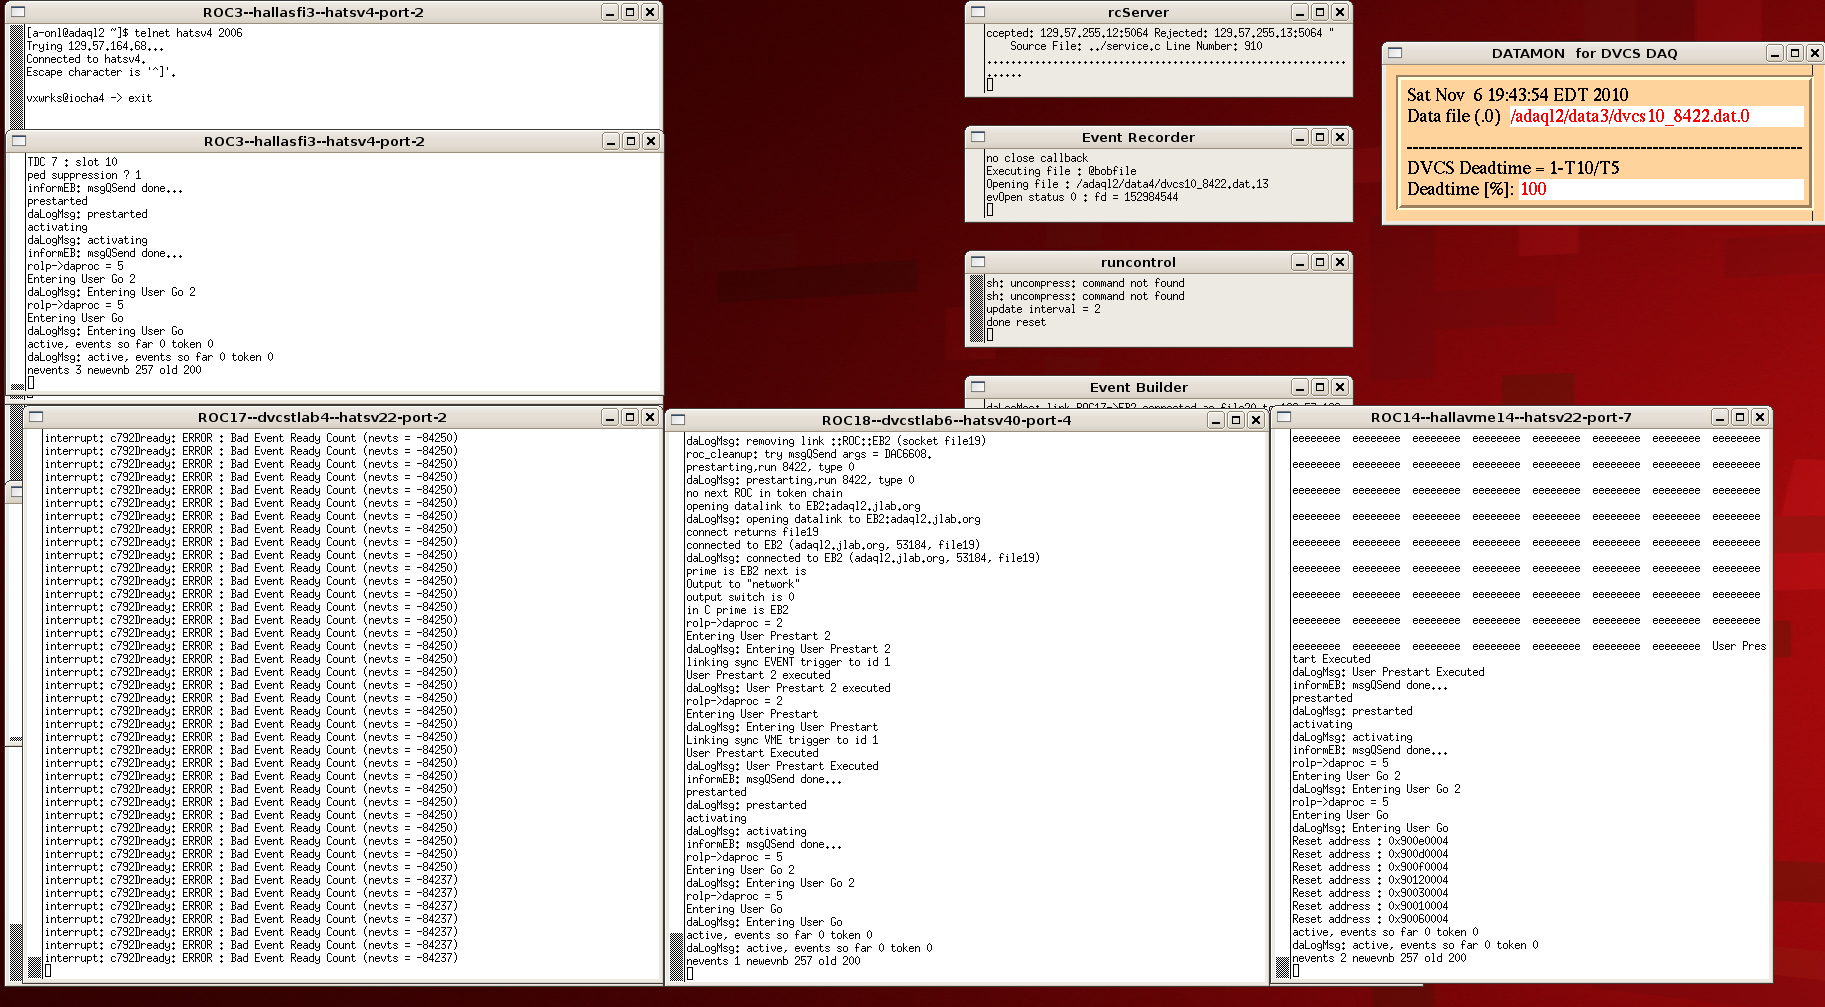Close the Event Recorder window
This screenshot has width=1825, height=1007.
(x=1340, y=137)
